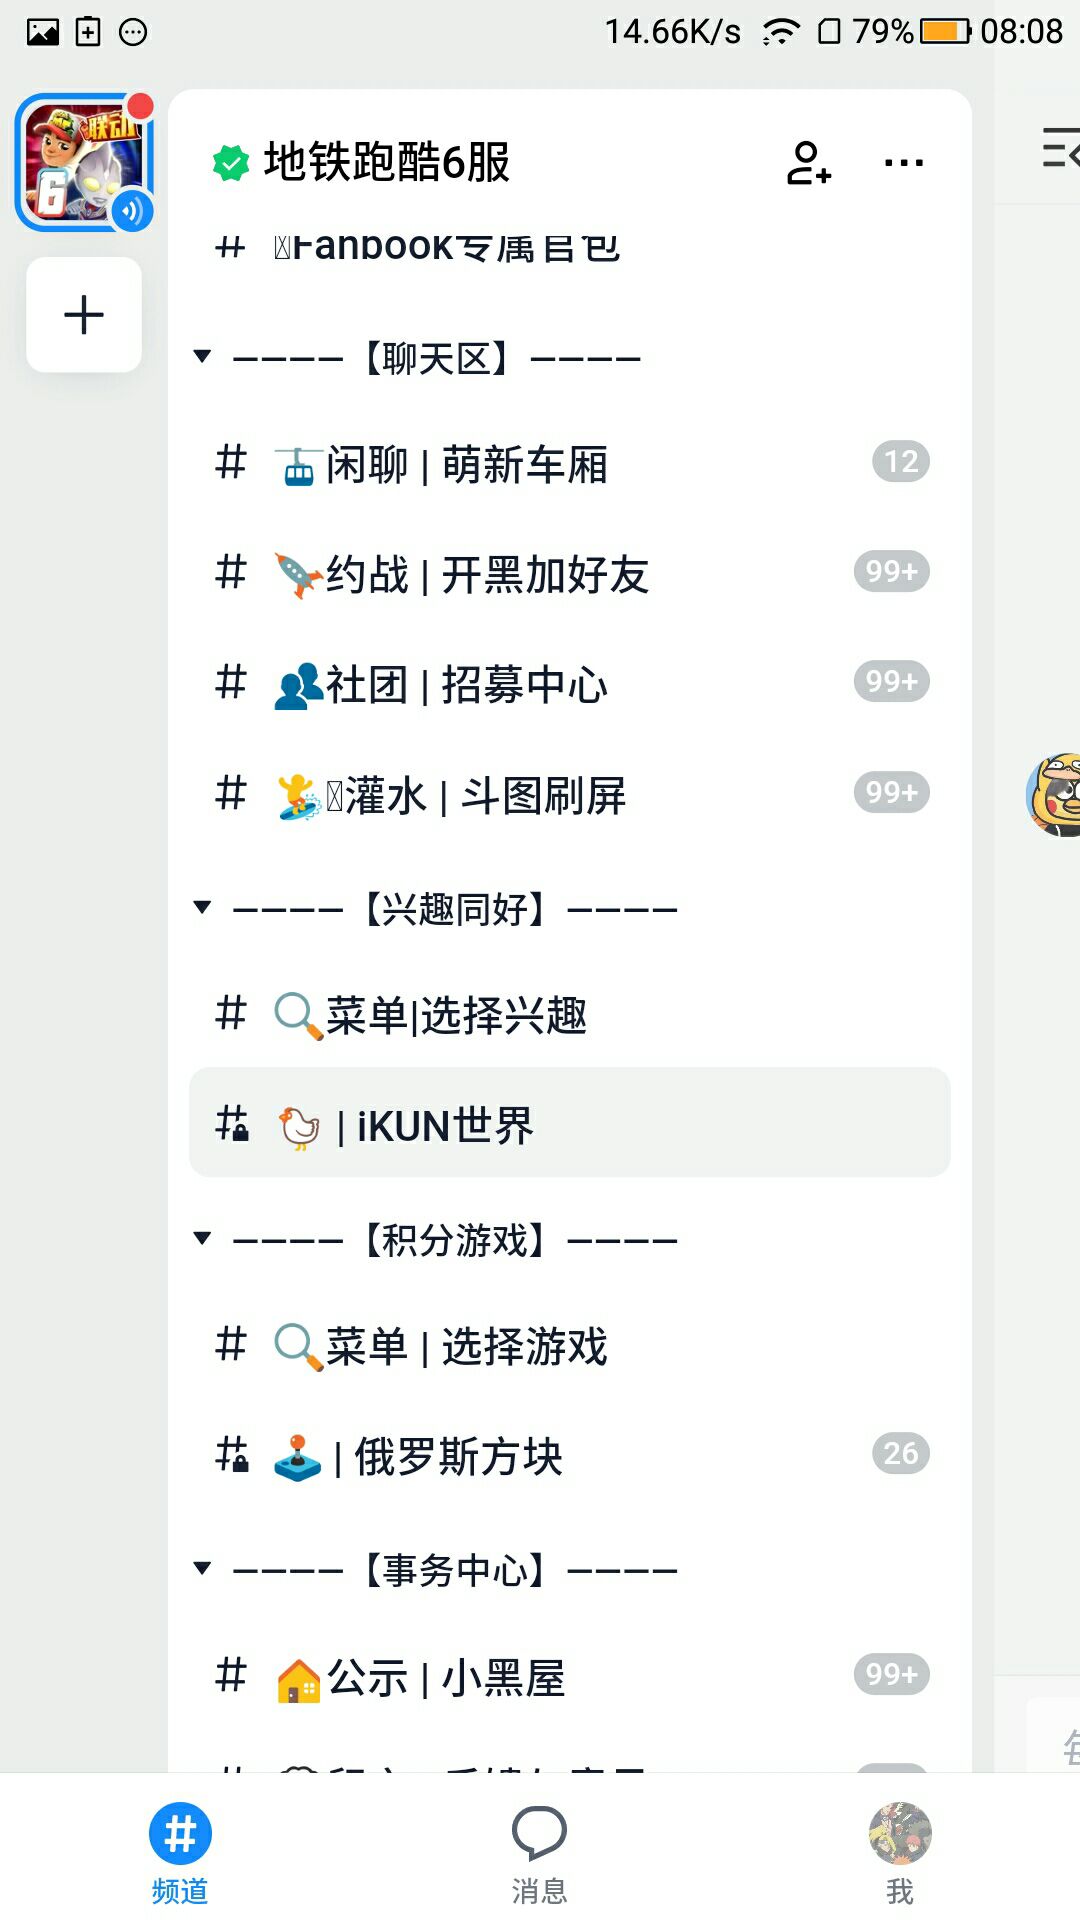The height and width of the screenshot is (1920, 1080).
Task: Open the collapsed member list icon
Action: click(1060, 148)
